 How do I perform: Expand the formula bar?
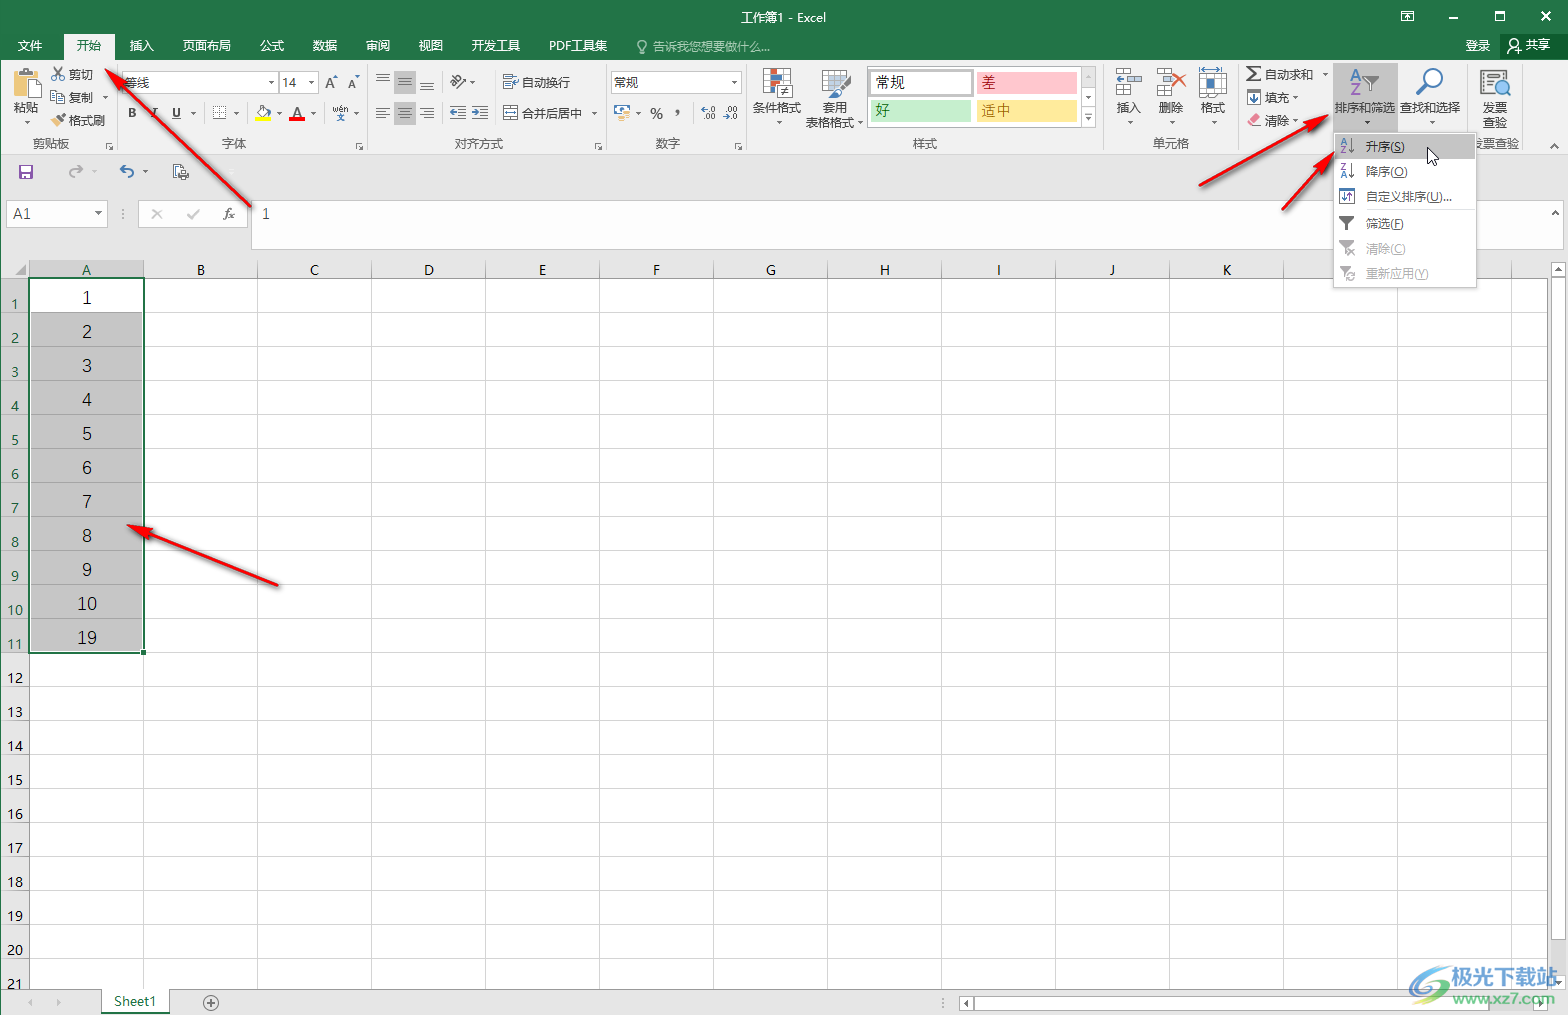1555,213
